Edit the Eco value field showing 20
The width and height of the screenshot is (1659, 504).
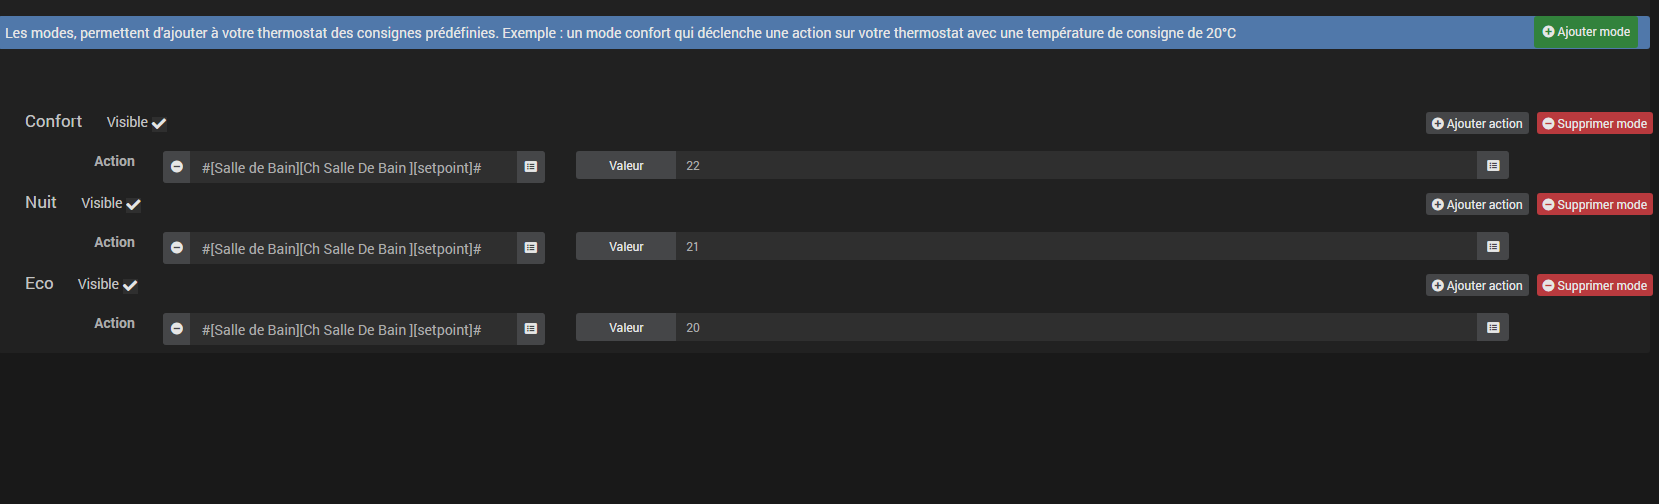tap(1076, 328)
